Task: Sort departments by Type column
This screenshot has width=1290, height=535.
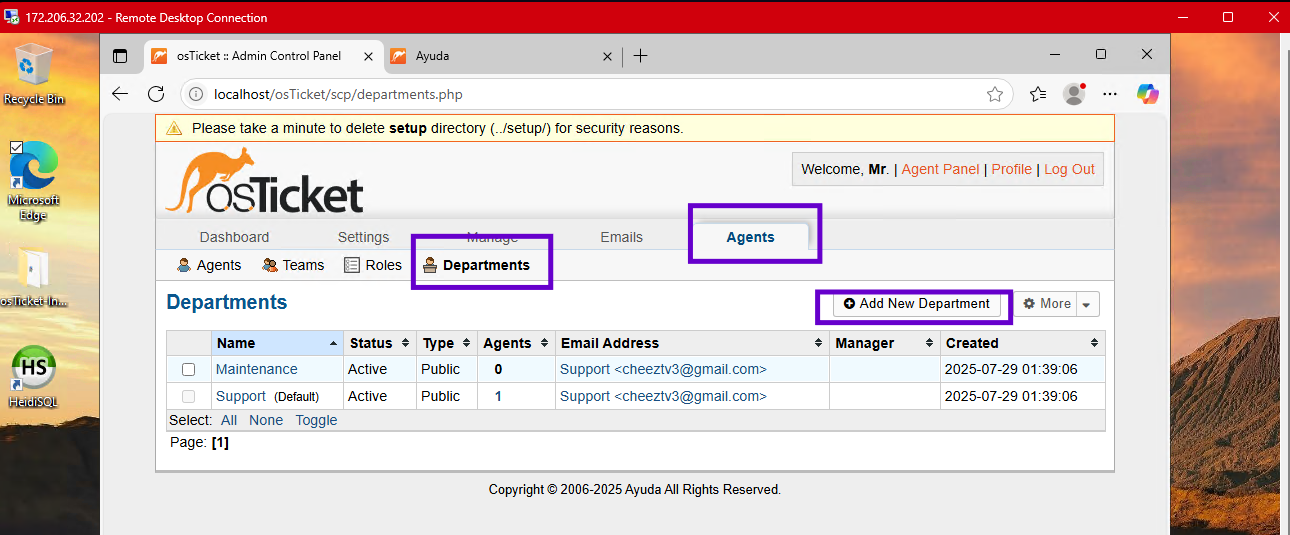Action: click(447, 343)
